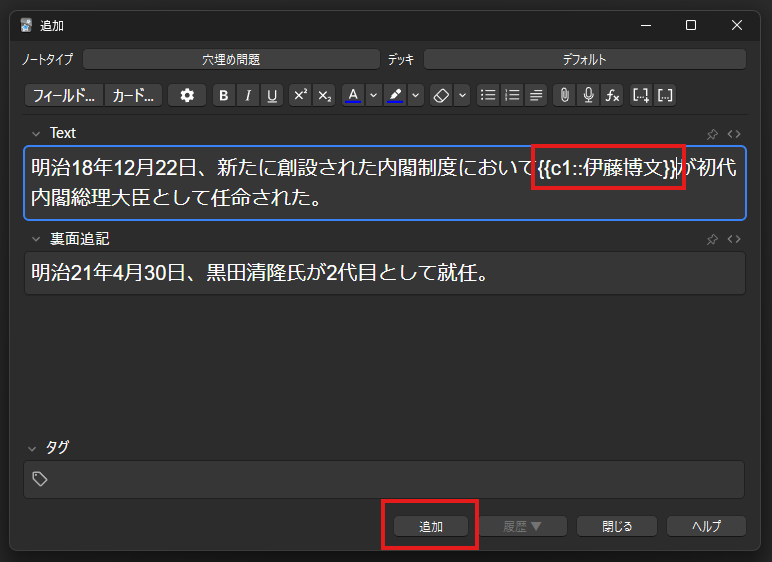Click the ノートタイプ label
Viewport: 772px width, 562px height.
pyautogui.click(x=47, y=60)
